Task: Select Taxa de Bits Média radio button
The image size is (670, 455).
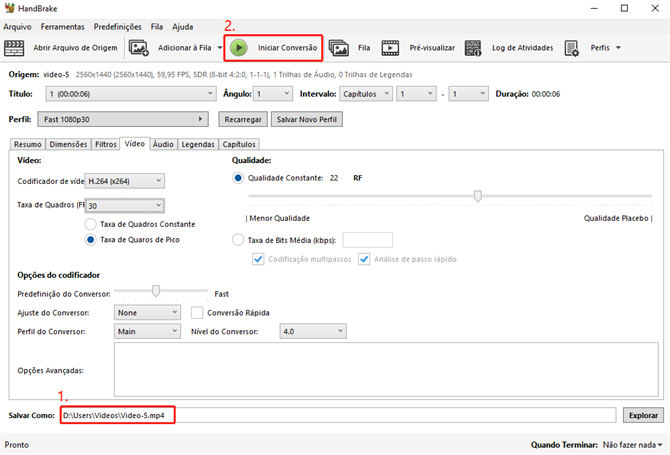Action: pyautogui.click(x=238, y=240)
